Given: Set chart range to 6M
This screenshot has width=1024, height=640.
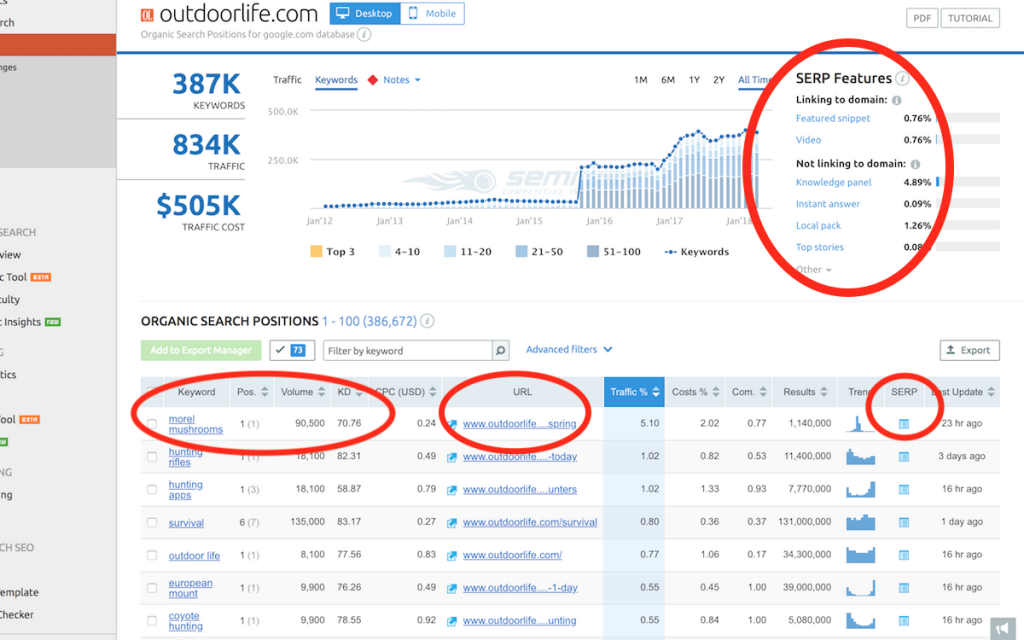Looking at the screenshot, I should click(667, 80).
